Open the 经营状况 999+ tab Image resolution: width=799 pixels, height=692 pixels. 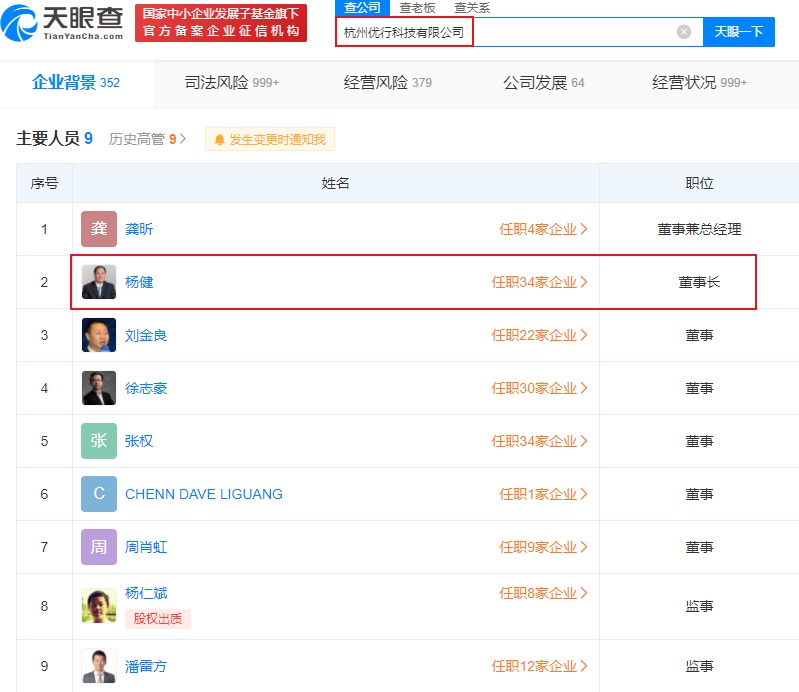tap(699, 83)
